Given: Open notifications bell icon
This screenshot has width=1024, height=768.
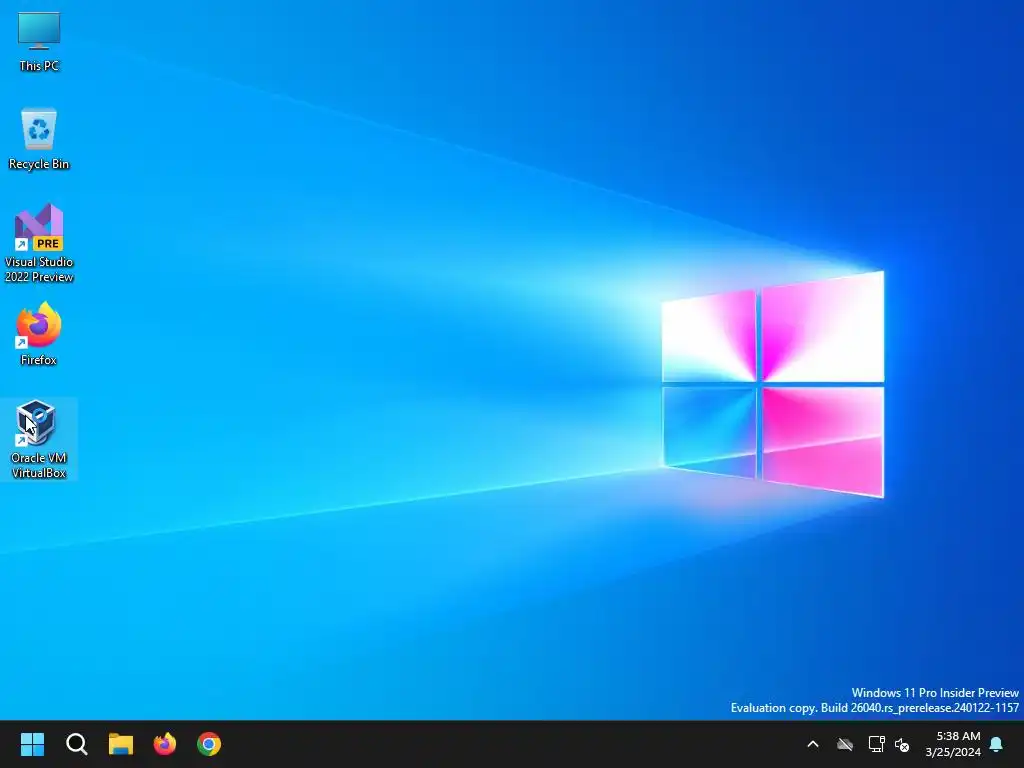Looking at the screenshot, I should (x=997, y=744).
